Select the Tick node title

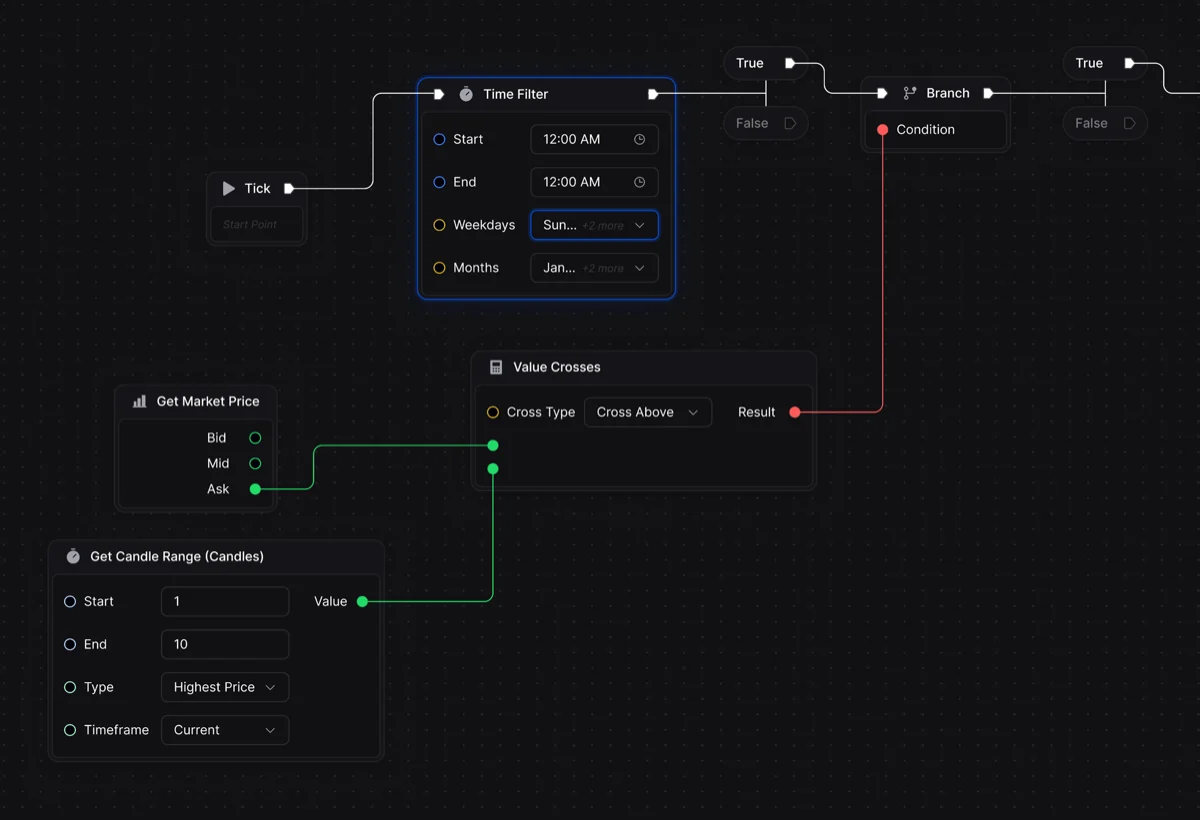(258, 188)
